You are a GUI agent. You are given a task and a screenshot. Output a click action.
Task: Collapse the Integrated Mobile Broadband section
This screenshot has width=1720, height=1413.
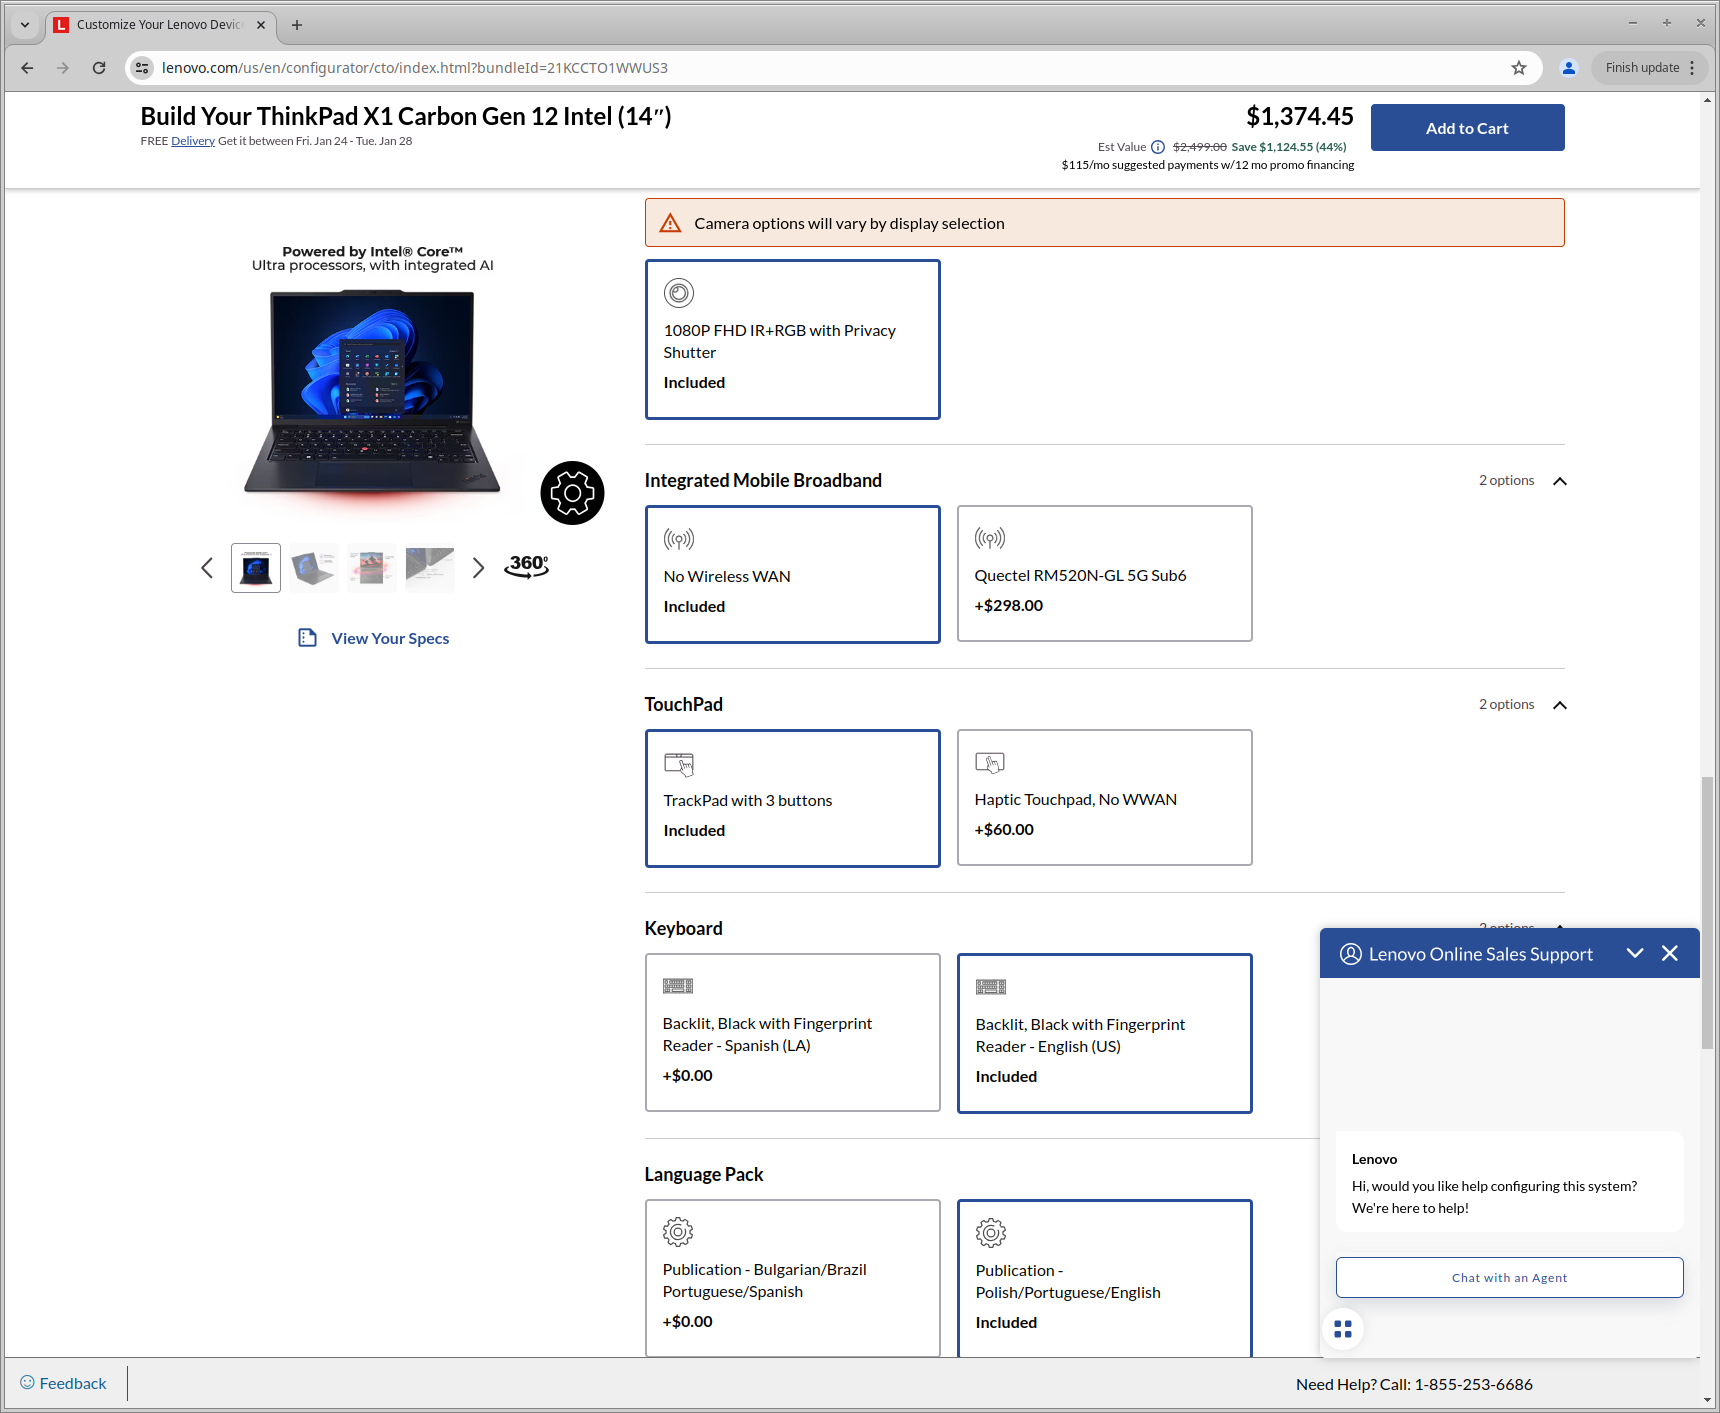click(x=1560, y=481)
